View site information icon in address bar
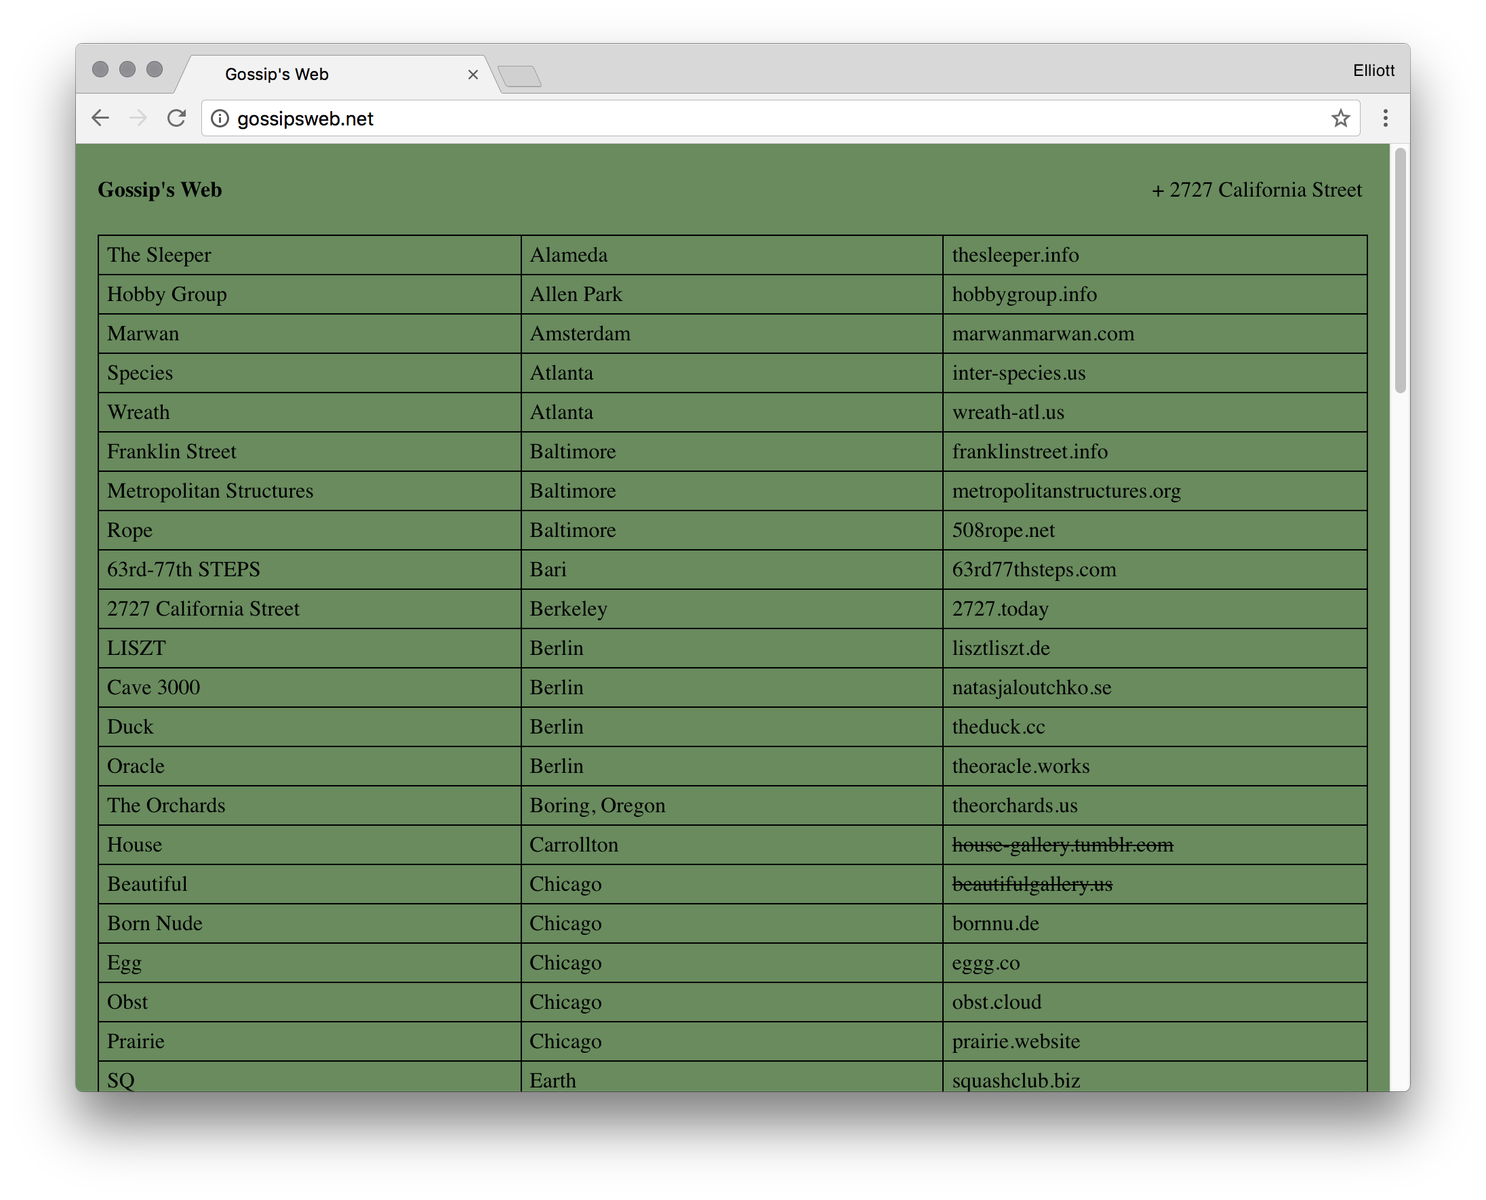1486x1200 pixels. (x=220, y=118)
